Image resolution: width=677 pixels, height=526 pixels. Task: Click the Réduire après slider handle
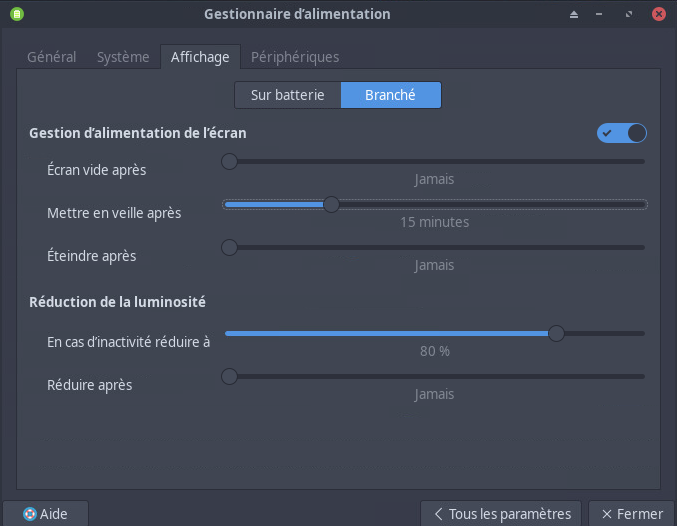point(230,376)
